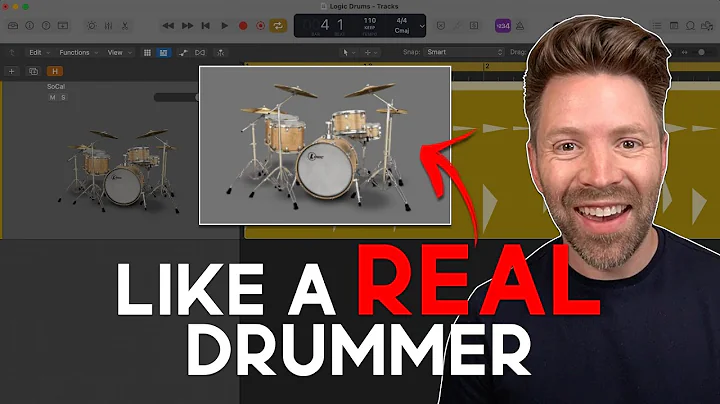Click the tempo value 110

[x=370, y=21]
